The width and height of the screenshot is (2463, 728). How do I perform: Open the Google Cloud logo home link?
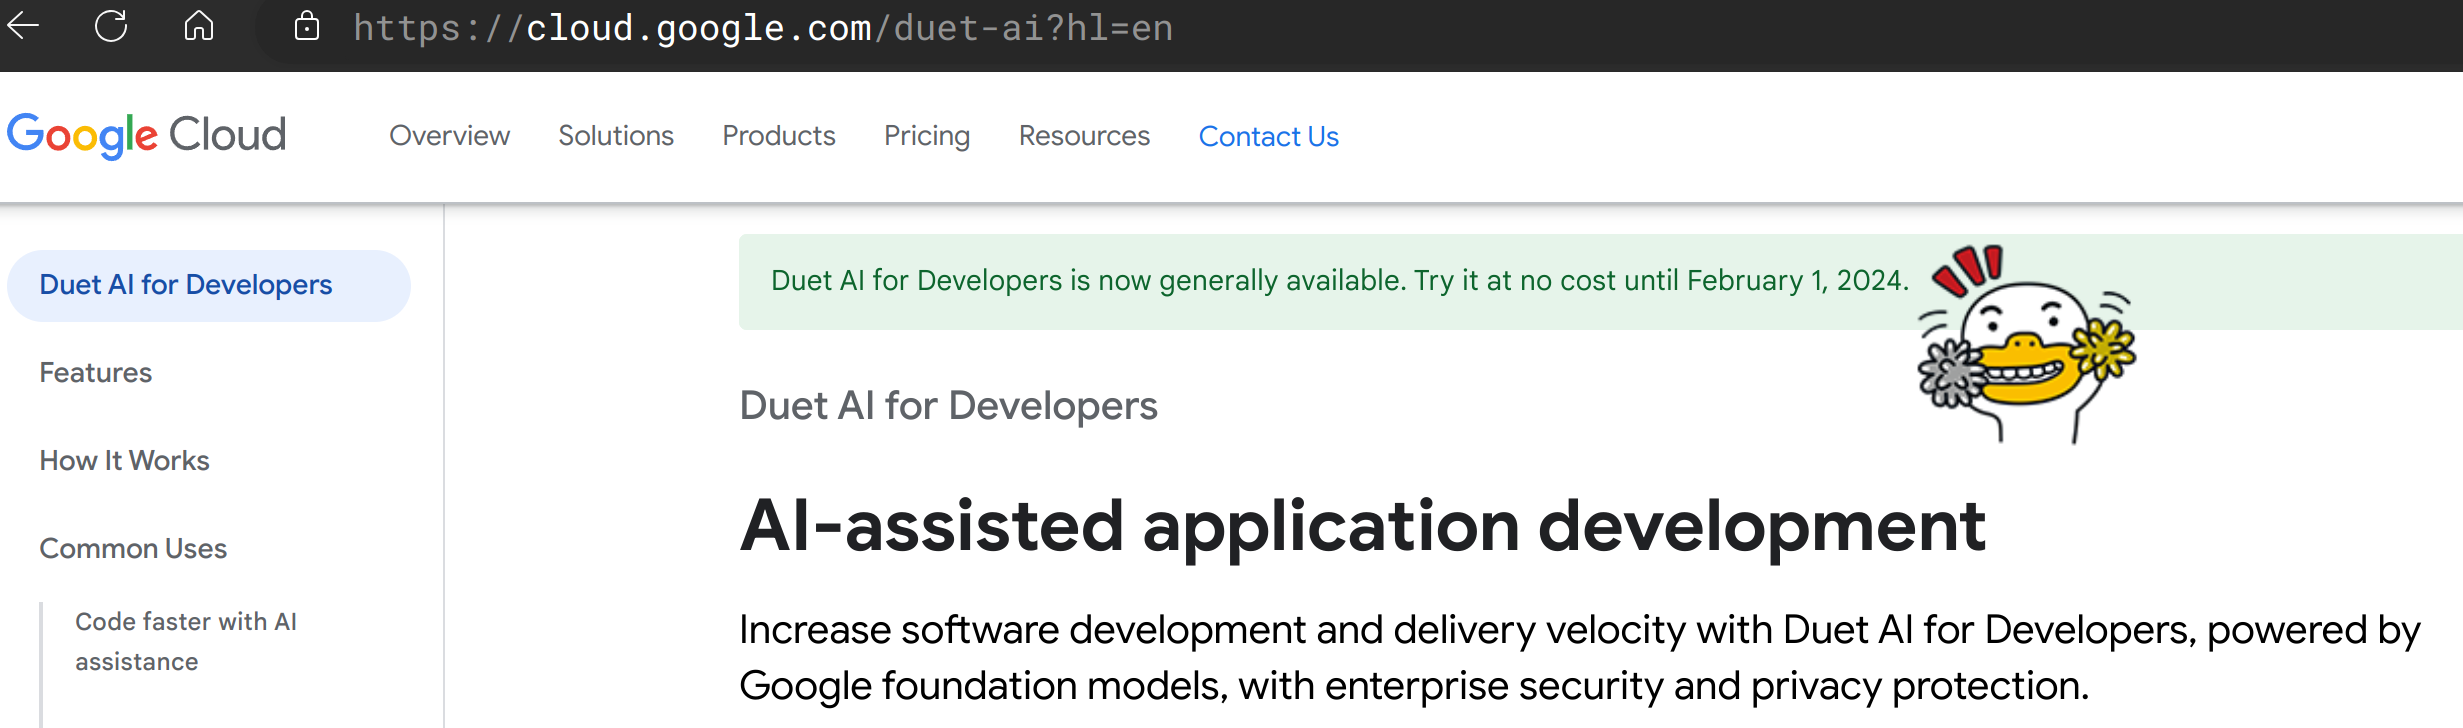(x=147, y=135)
